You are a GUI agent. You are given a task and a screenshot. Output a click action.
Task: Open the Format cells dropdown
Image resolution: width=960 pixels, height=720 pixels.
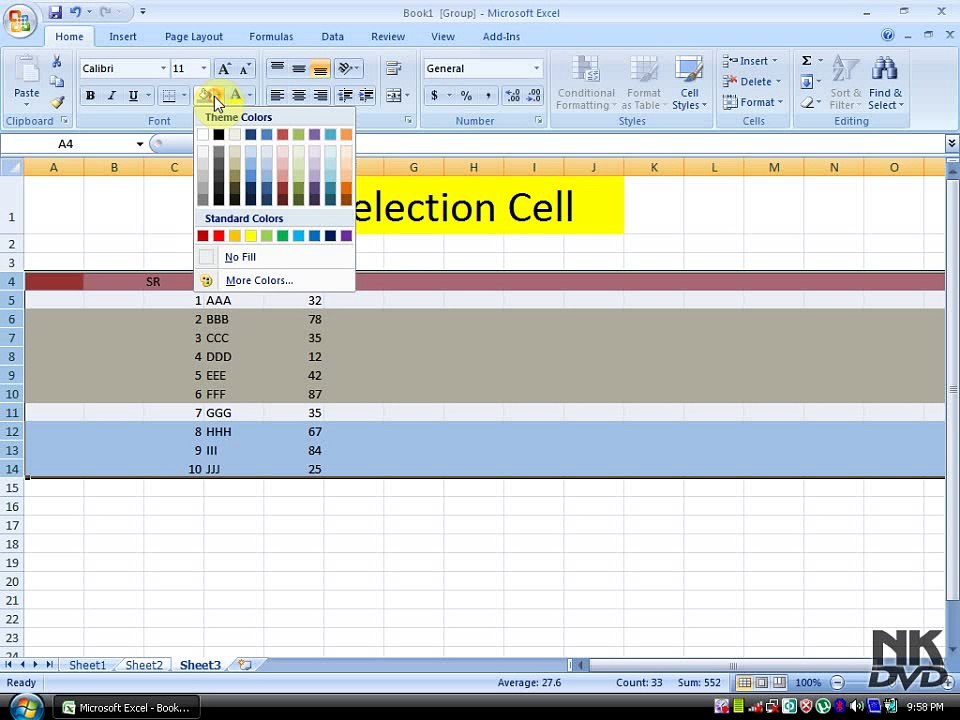point(753,102)
